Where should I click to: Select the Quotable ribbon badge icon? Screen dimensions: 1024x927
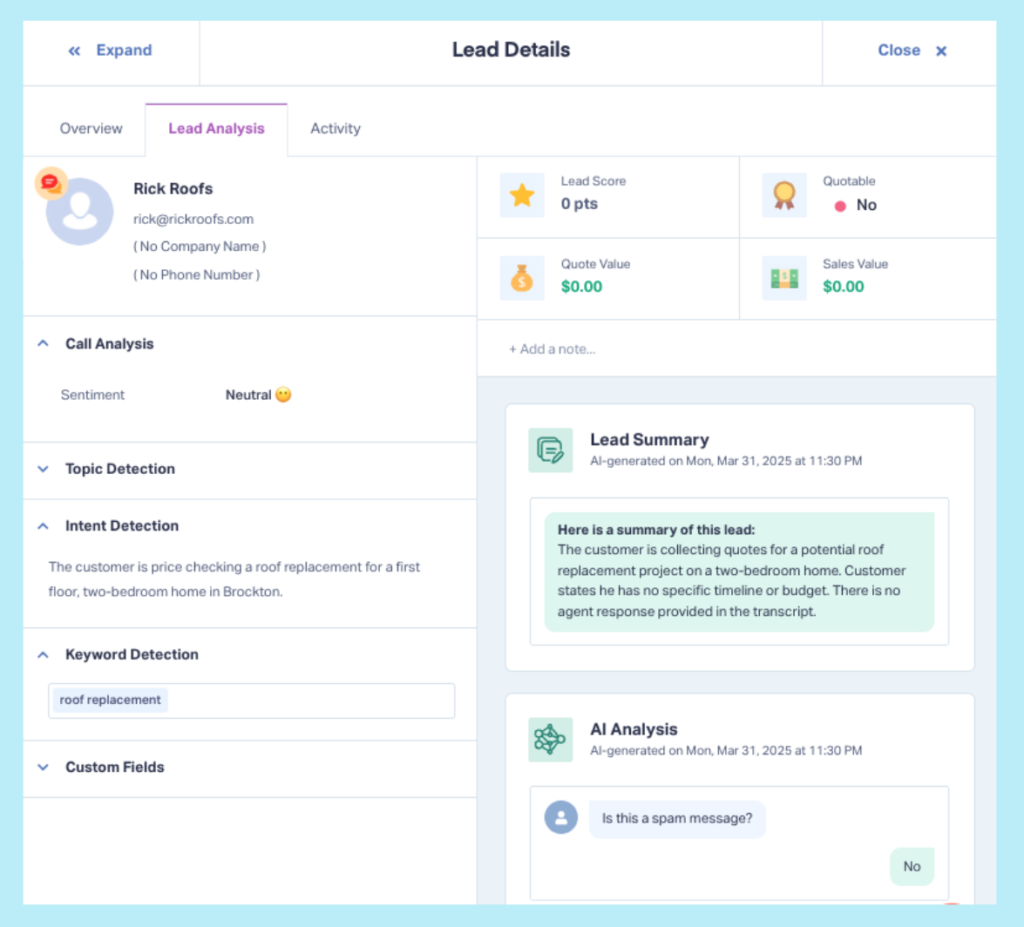[784, 195]
